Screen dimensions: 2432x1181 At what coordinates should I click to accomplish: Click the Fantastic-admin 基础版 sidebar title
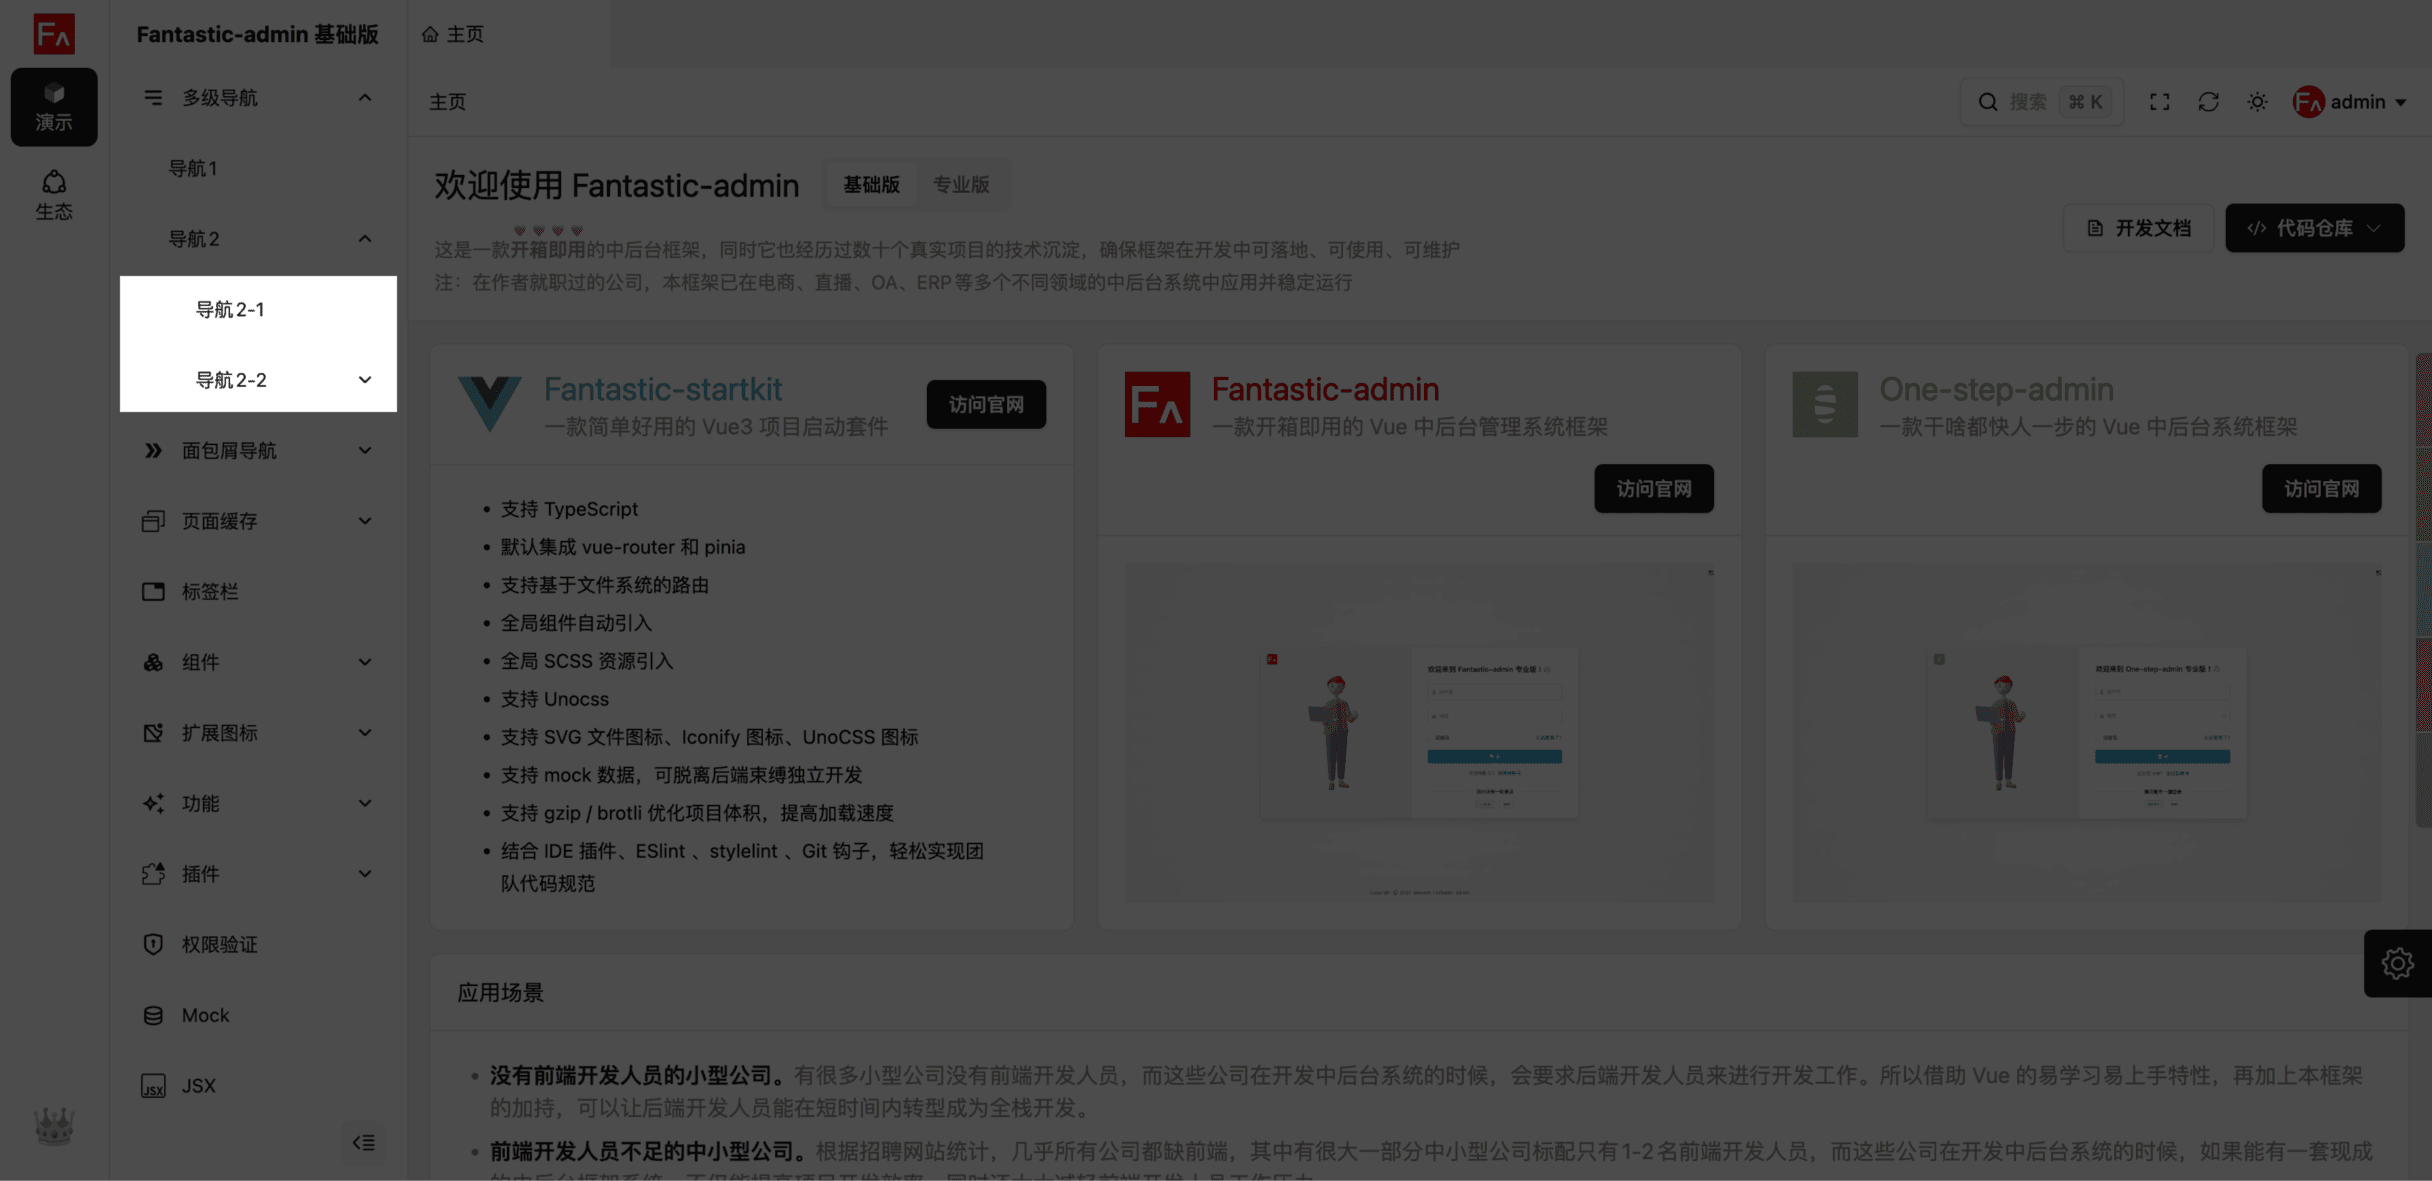pyautogui.click(x=258, y=34)
